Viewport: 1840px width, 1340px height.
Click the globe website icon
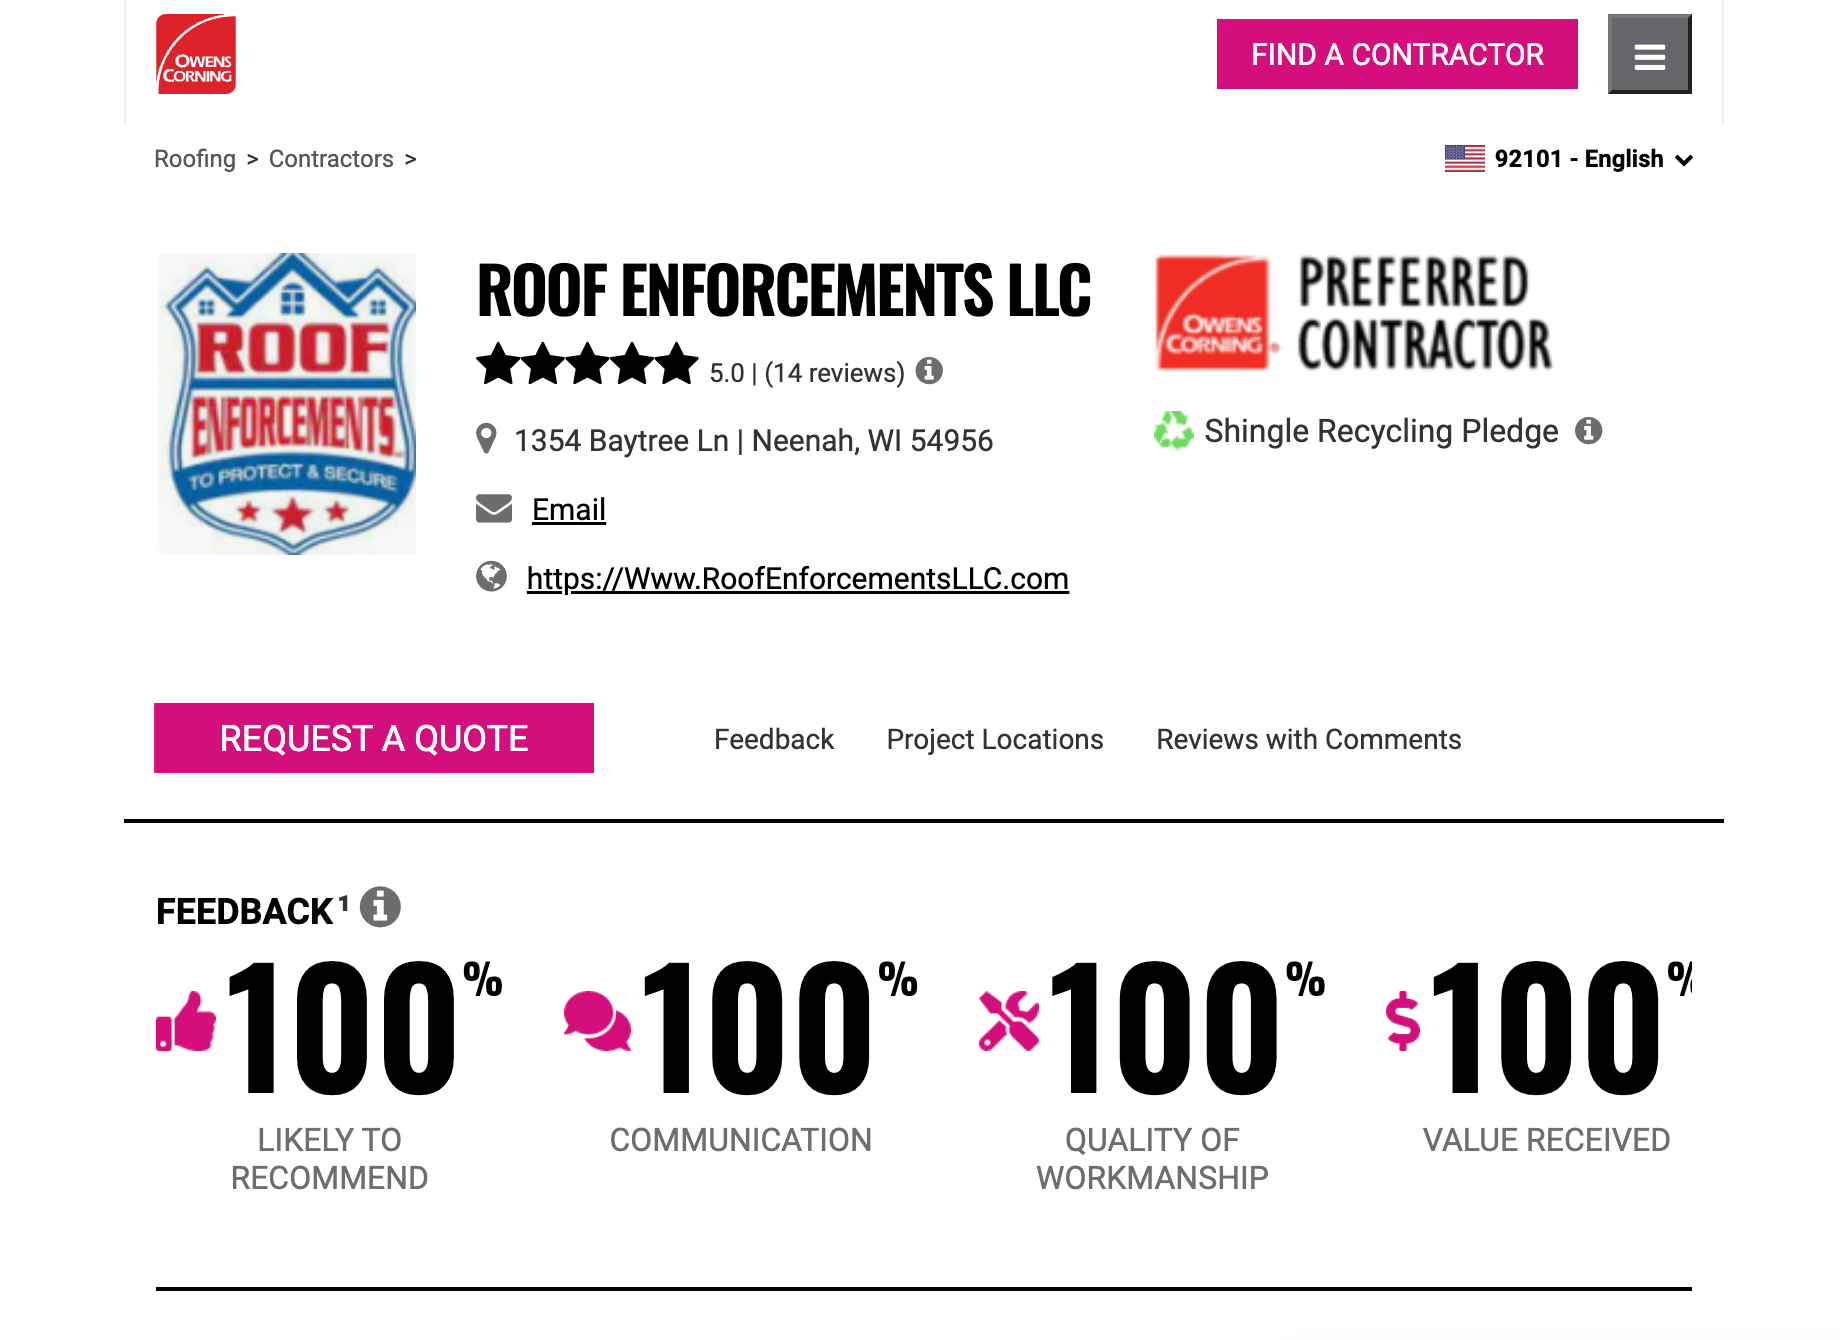tap(491, 576)
